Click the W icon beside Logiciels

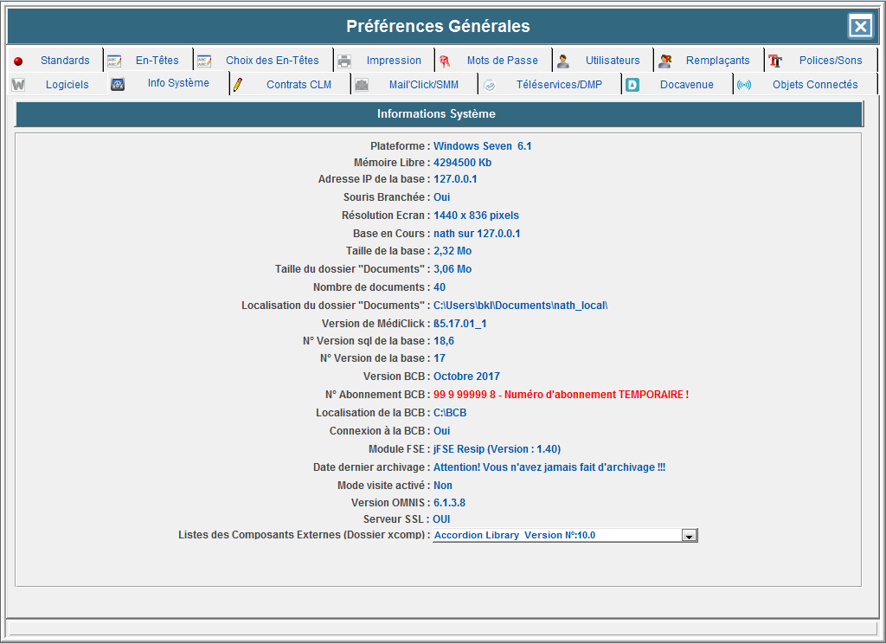point(18,85)
